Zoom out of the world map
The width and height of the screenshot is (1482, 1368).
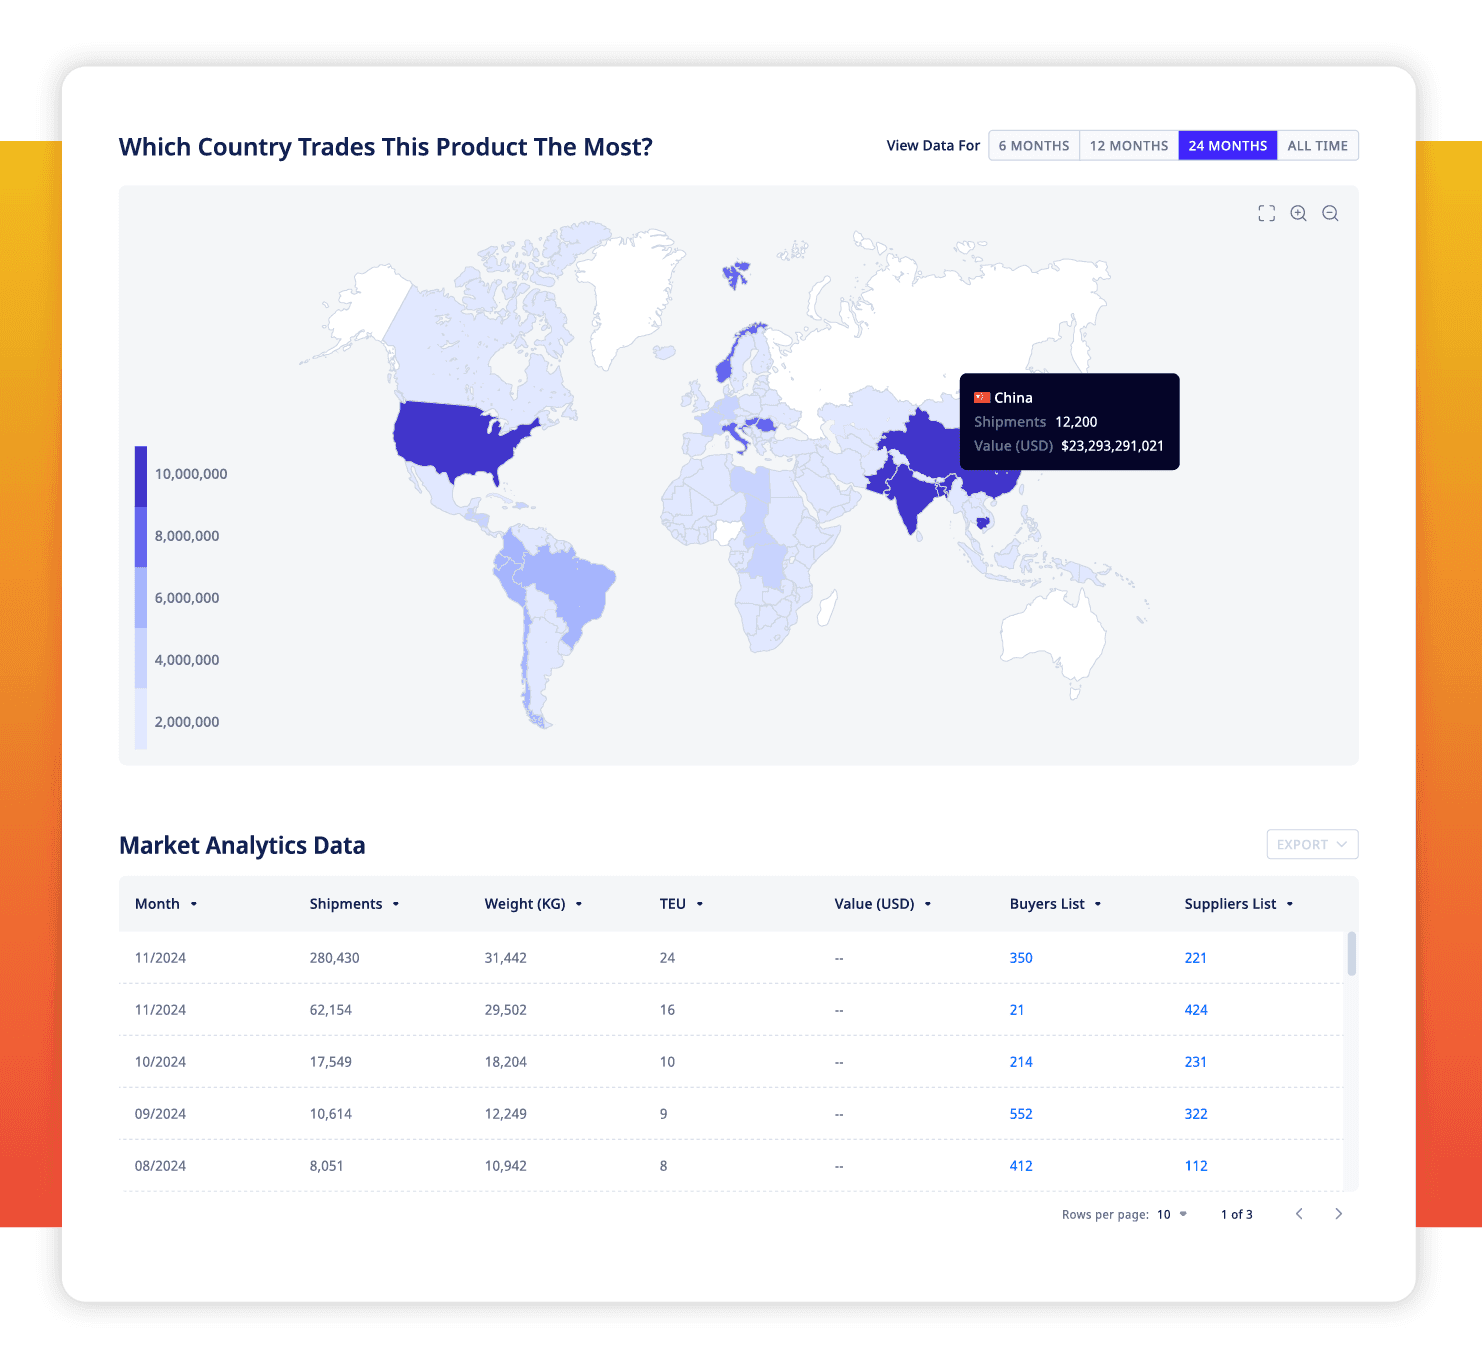(x=1330, y=213)
